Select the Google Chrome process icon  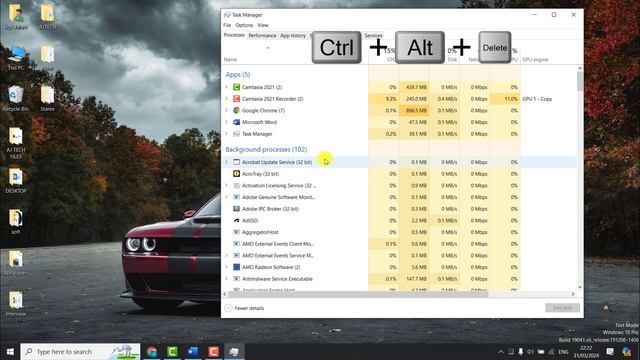click(x=236, y=110)
